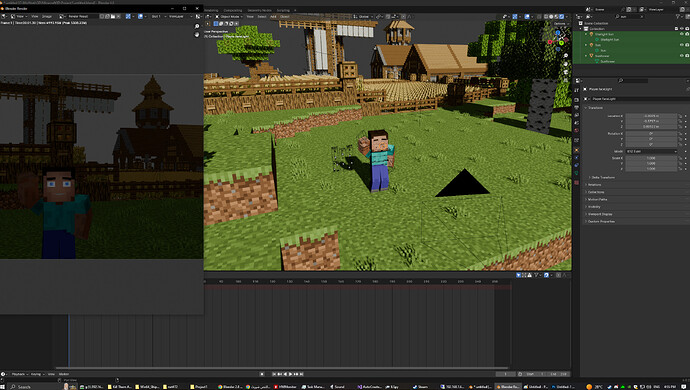Click the Rotation Z value field
The image size is (690, 390).
(651, 144)
